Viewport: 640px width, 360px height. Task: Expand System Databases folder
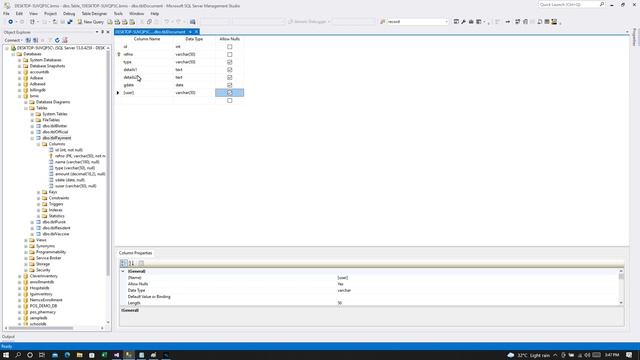(19, 60)
